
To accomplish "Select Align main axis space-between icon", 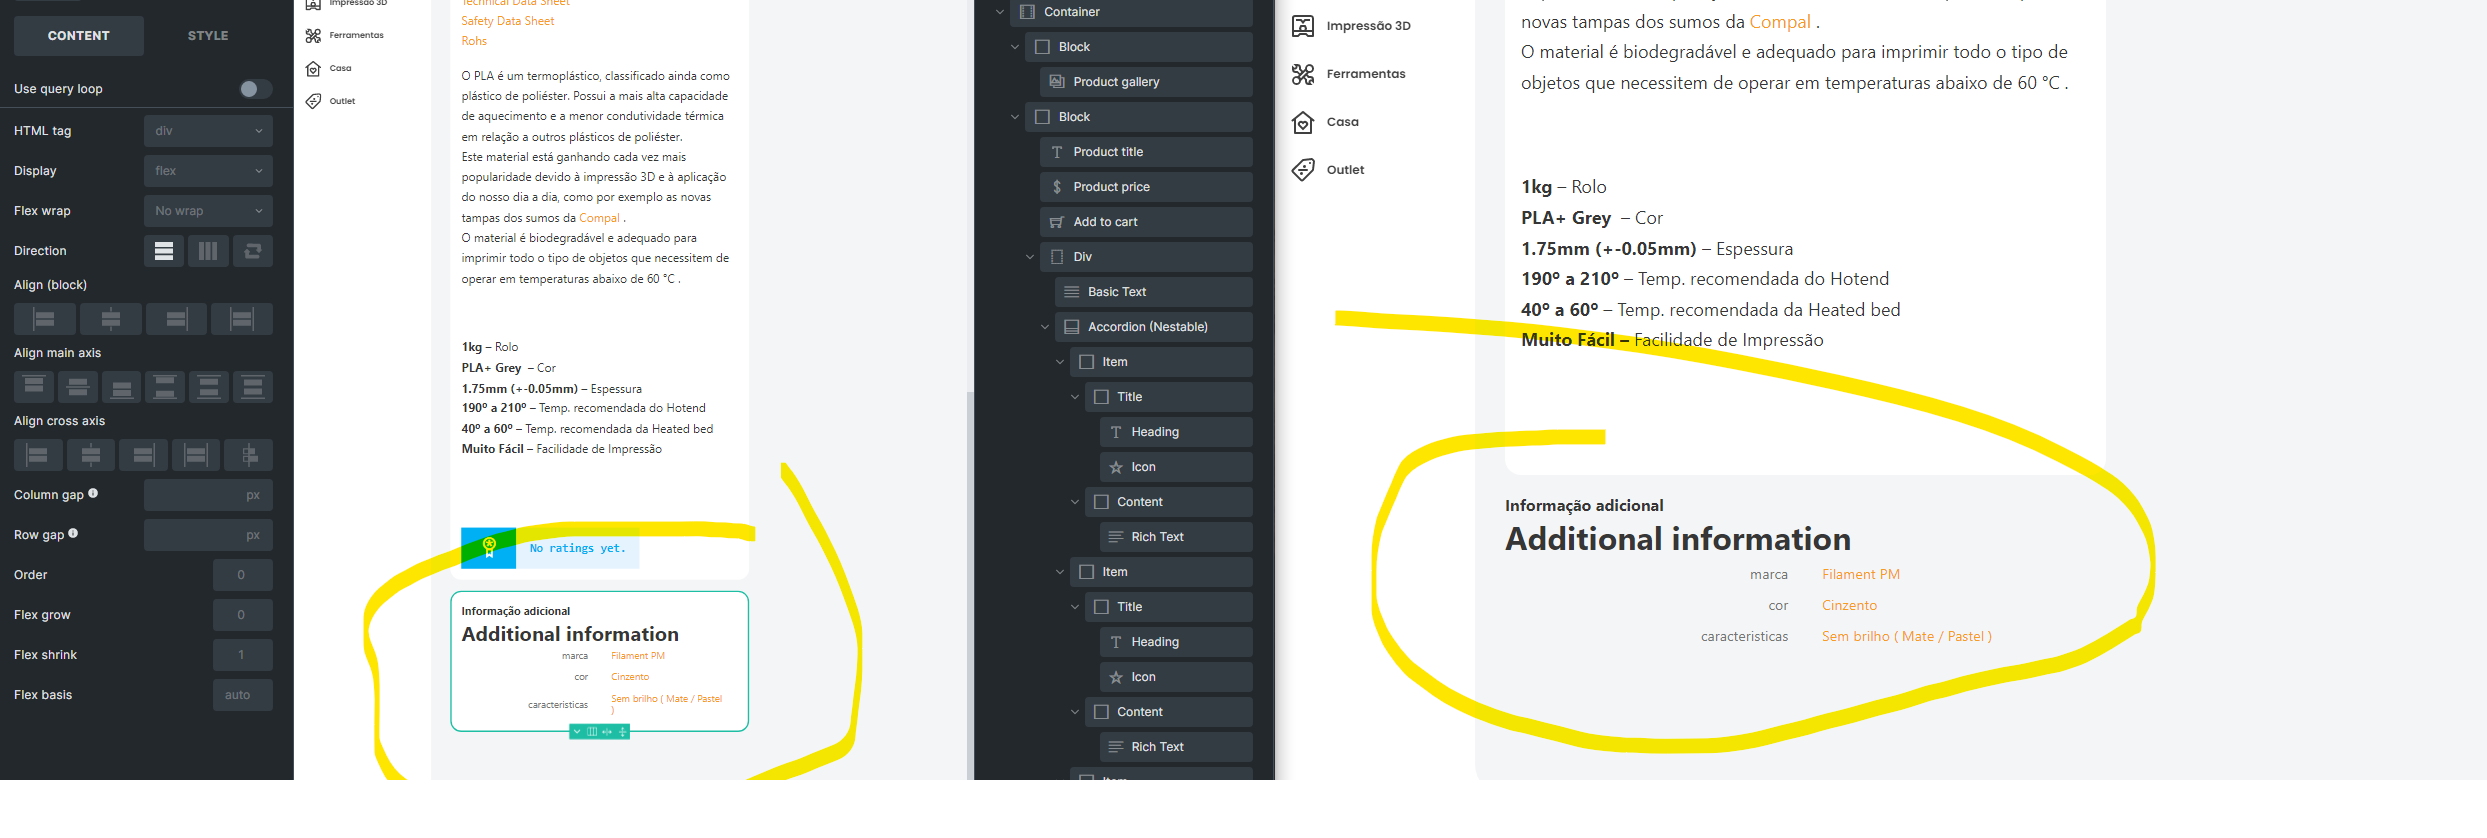I will (165, 387).
